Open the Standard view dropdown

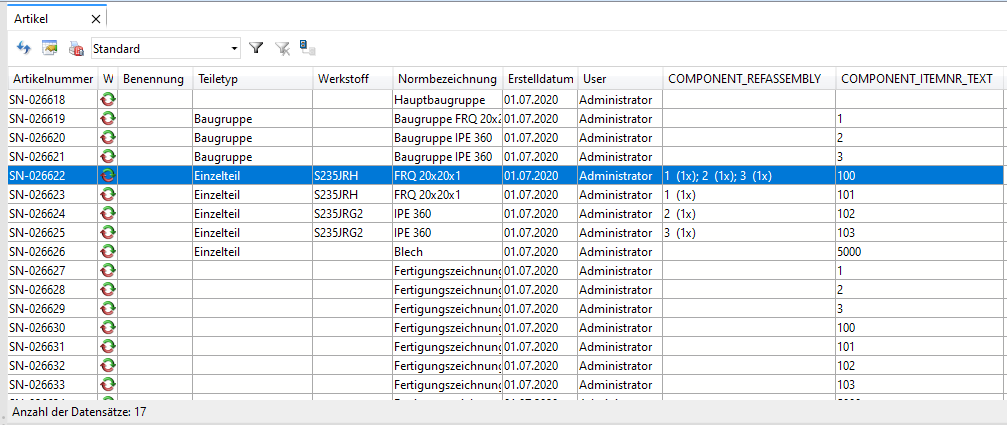[x=235, y=48]
